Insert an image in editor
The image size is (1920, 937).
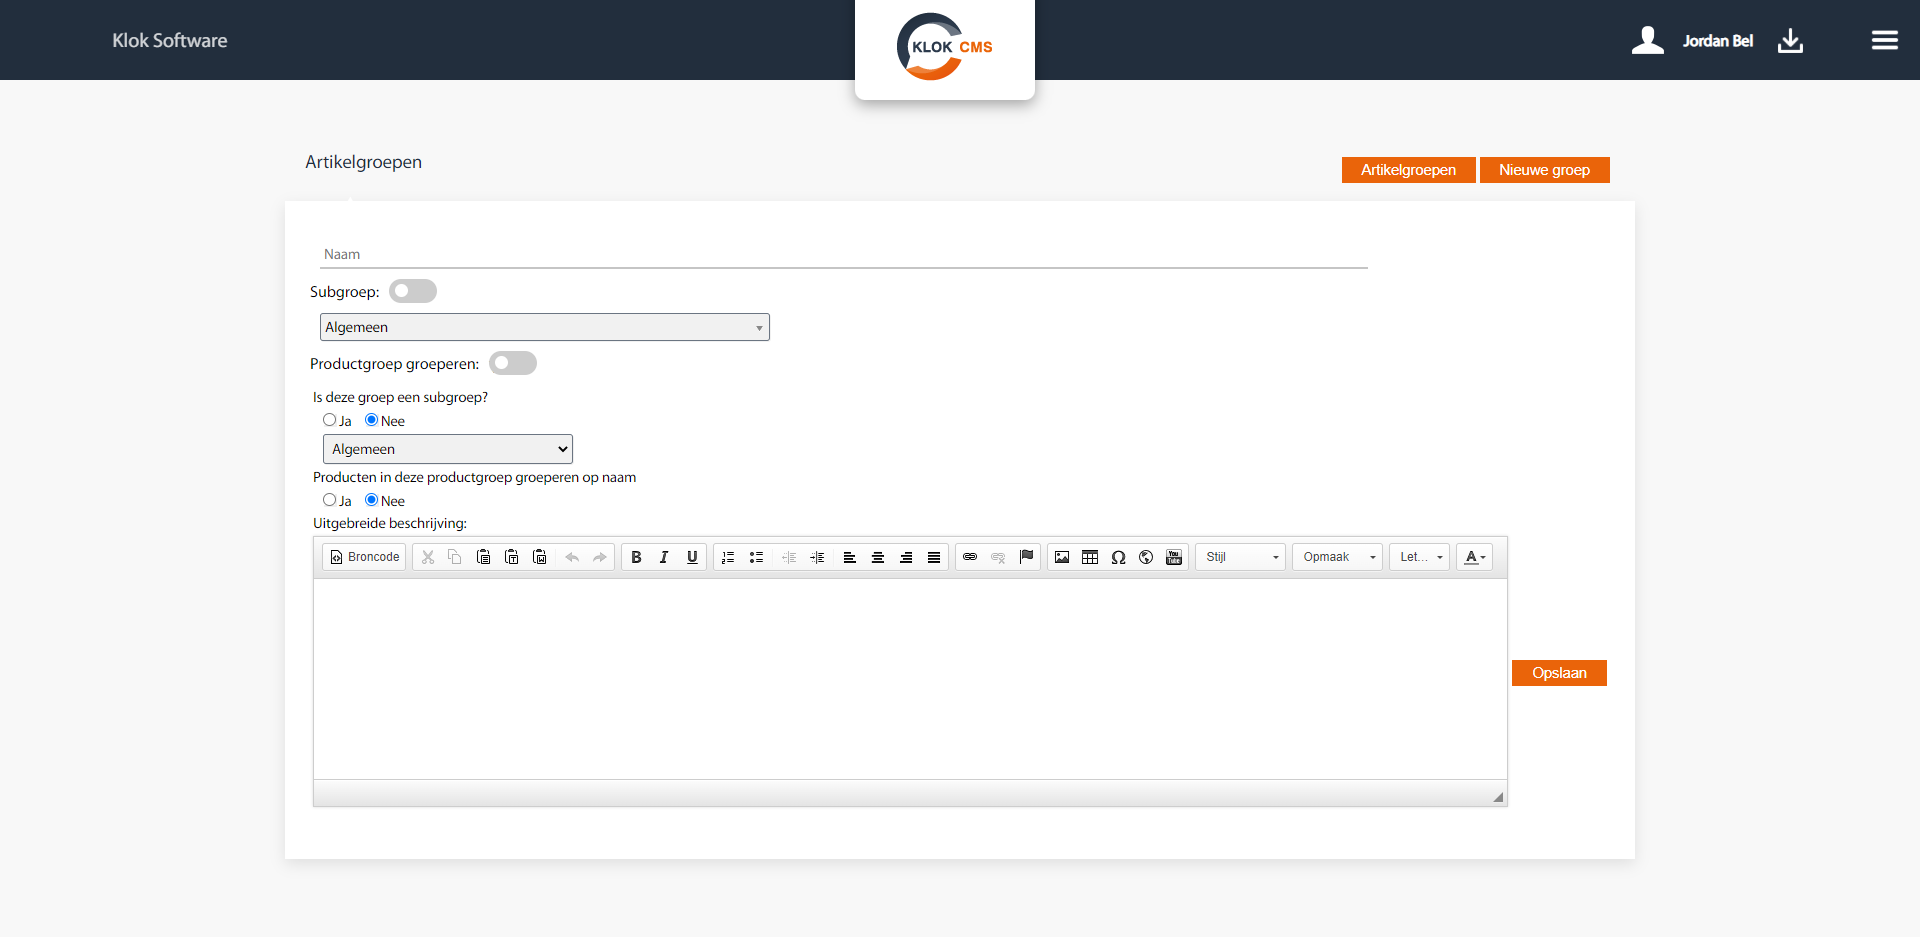coord(1062,557)
